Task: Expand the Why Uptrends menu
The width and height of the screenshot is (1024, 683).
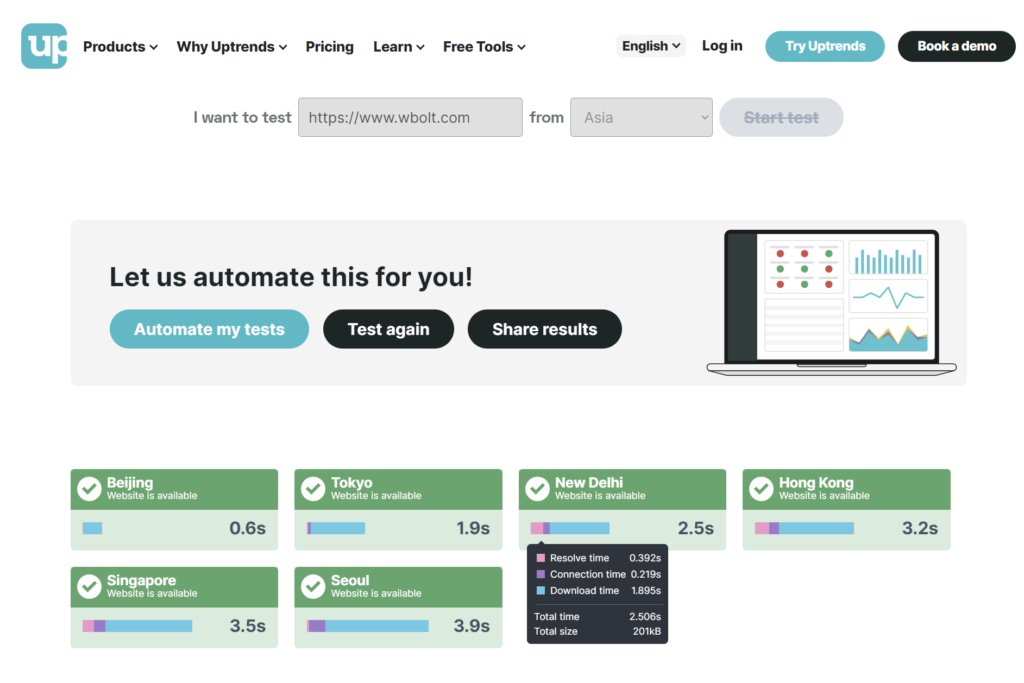Action: pos(232,46)
